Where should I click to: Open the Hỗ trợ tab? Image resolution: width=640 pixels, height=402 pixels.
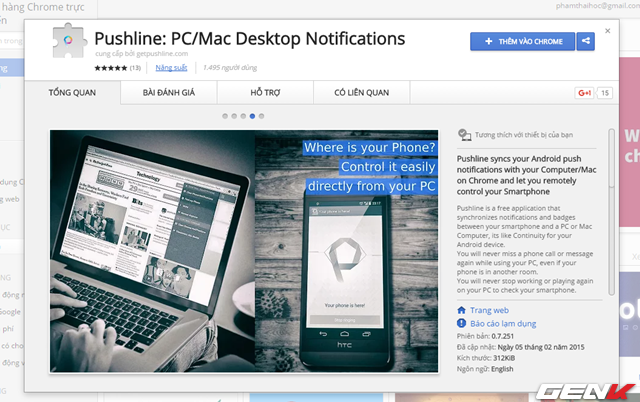tap(265, 93)
